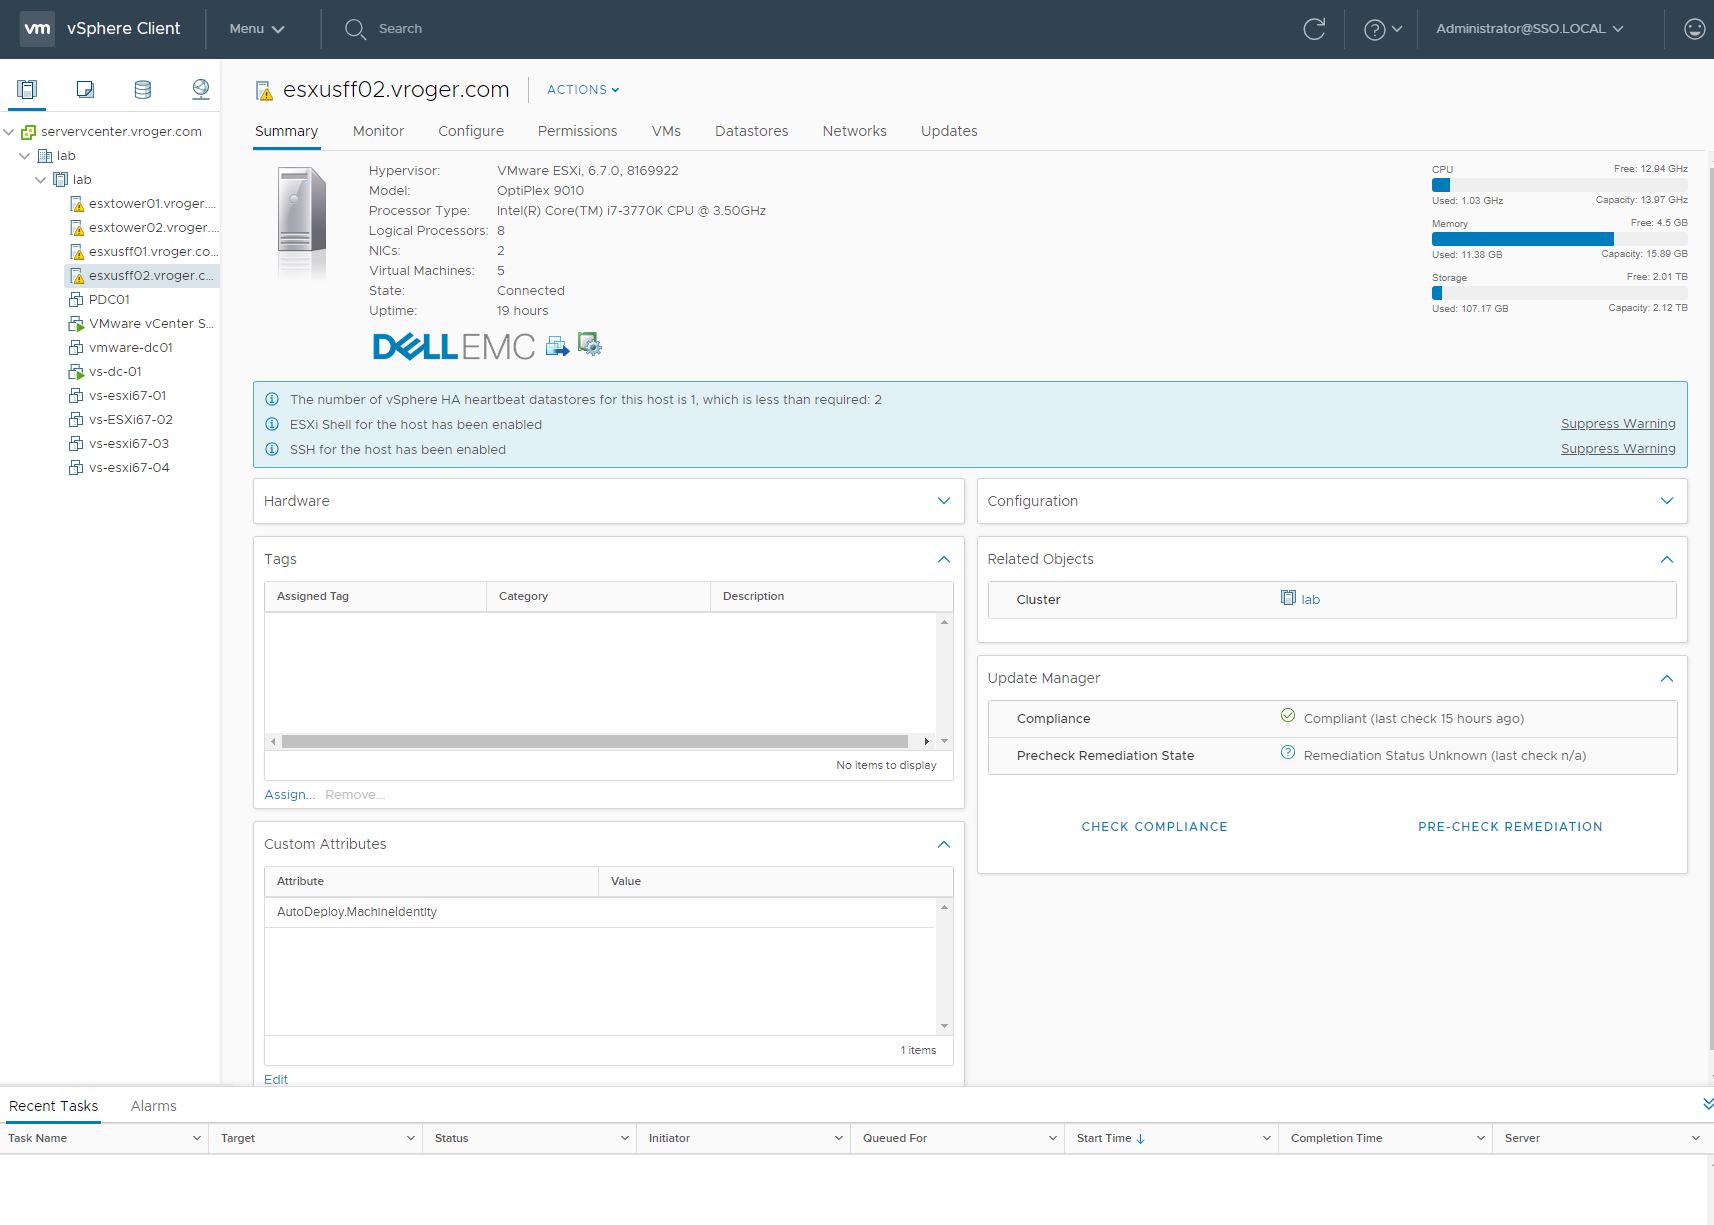Switch to the Datastores tab
Screen dimensions: 1714x1225
pyautogui.click(x=751, y=131)
